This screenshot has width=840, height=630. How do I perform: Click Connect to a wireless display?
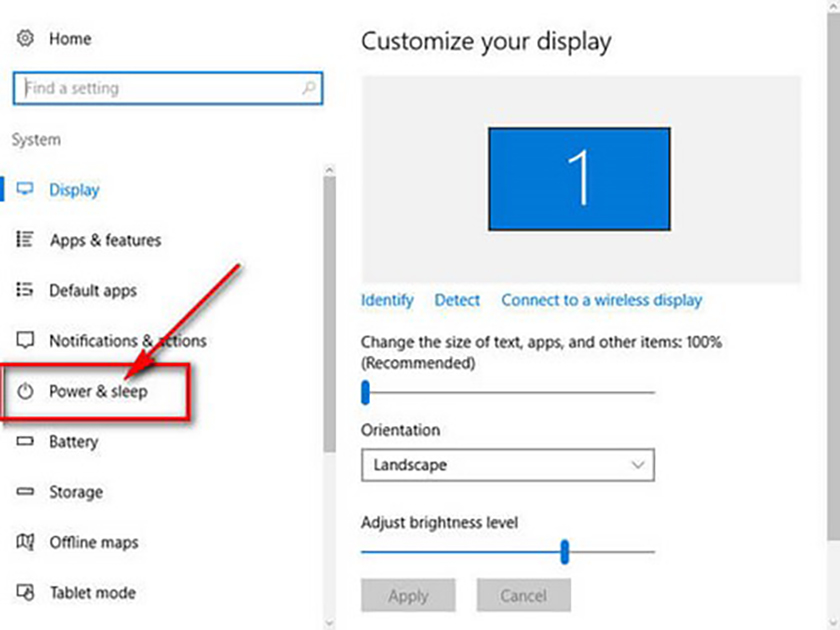click(x=601, y=300)
